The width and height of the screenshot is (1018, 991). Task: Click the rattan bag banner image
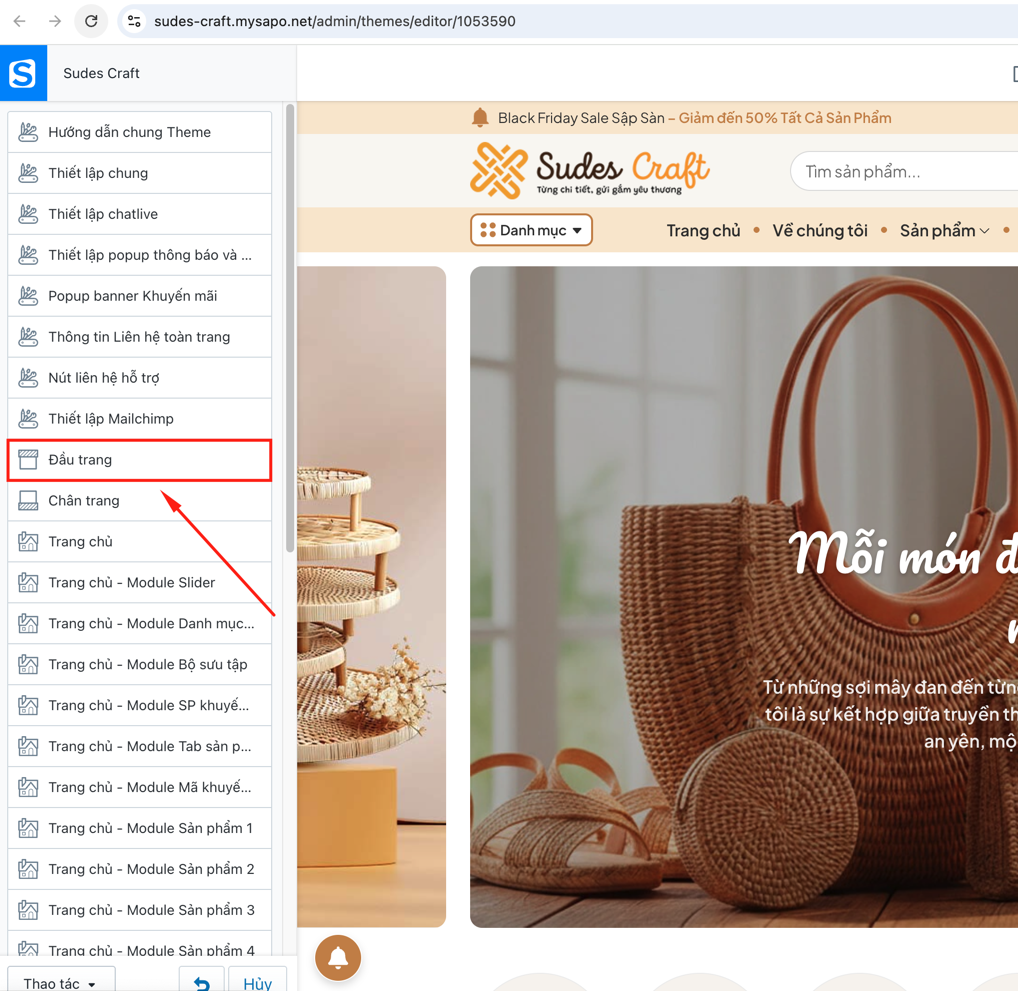744,596
